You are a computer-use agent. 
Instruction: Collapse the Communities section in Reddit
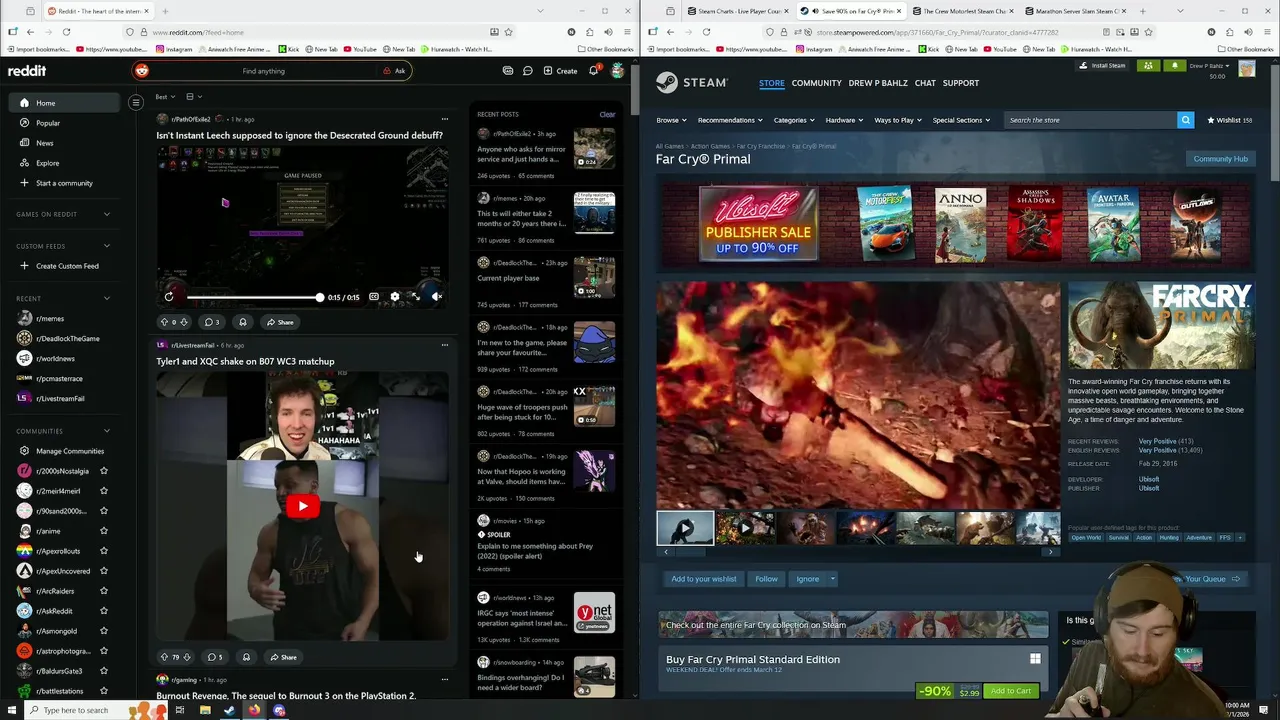107,431
